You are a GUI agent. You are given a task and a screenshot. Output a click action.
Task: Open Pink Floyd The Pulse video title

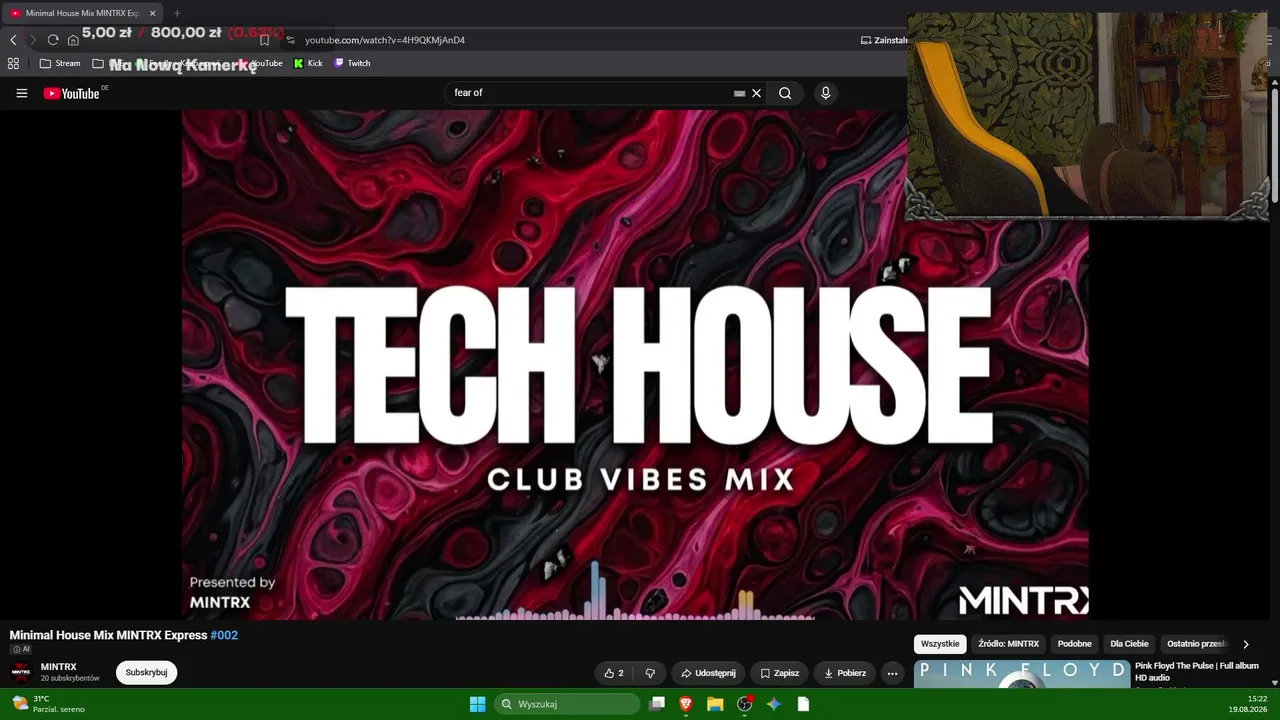tap(1197, 671)
